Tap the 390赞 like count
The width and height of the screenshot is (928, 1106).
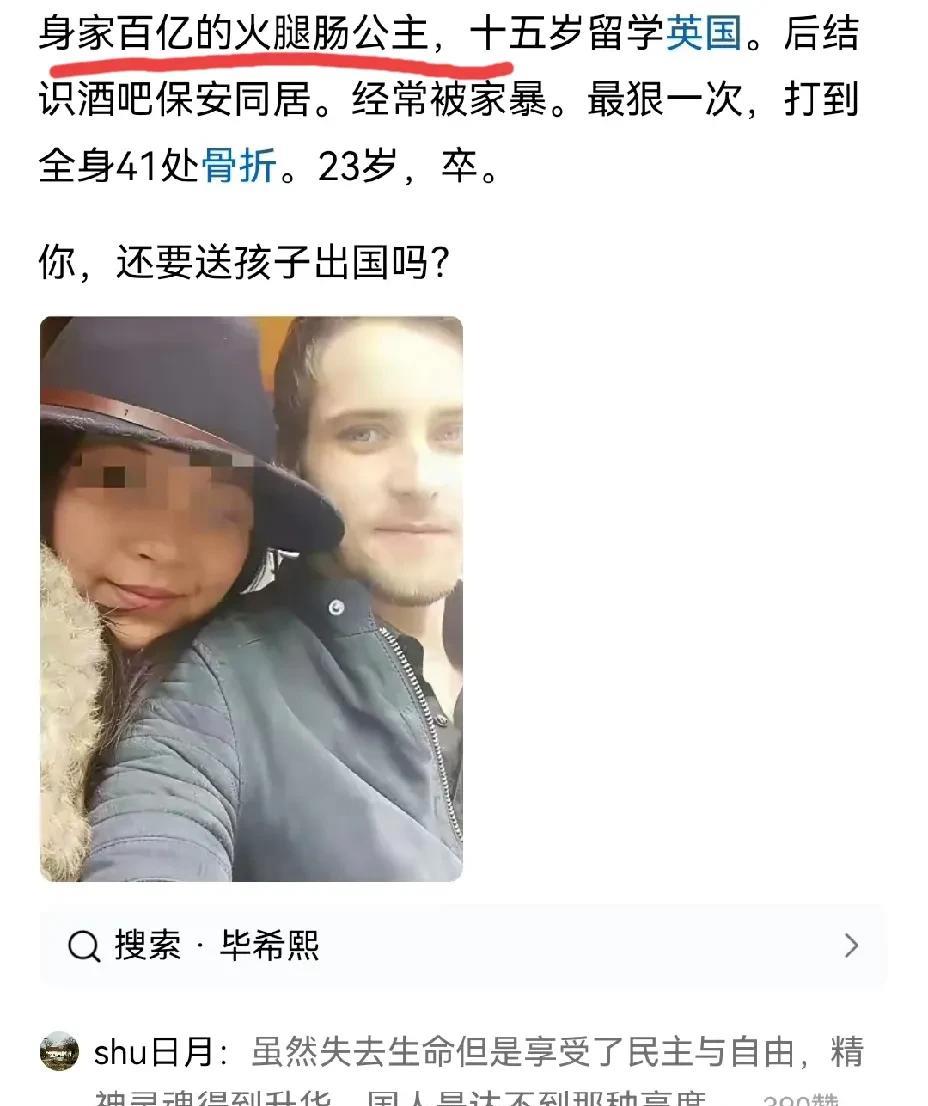coord(800,1100)
